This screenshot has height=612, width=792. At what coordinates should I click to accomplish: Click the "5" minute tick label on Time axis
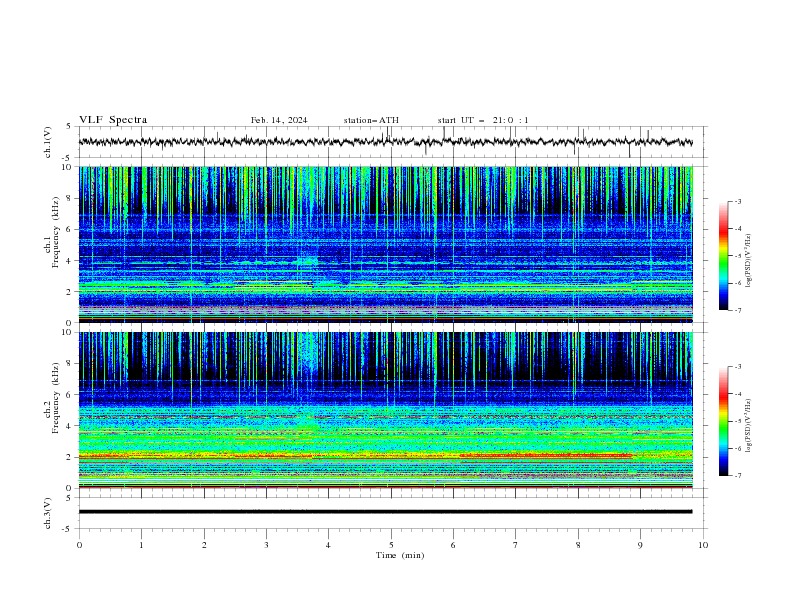[391, 545]
